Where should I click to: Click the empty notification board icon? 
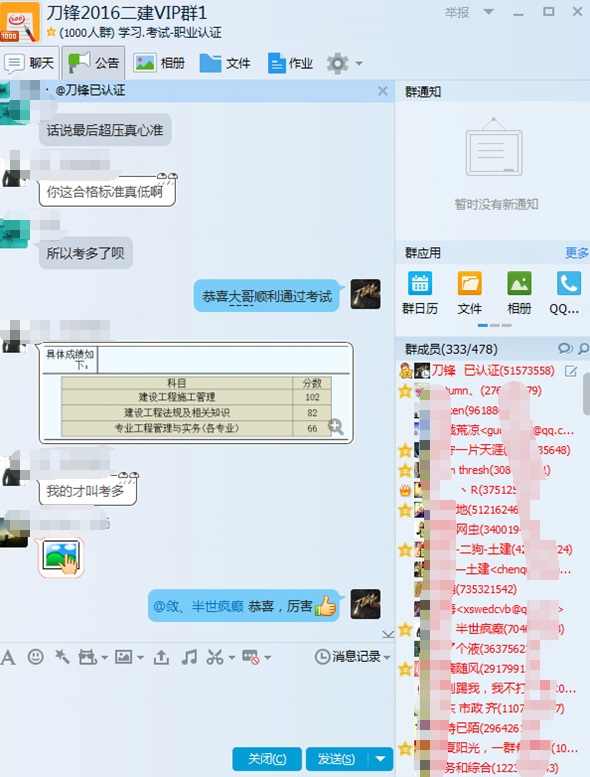(x=494, y=147)
